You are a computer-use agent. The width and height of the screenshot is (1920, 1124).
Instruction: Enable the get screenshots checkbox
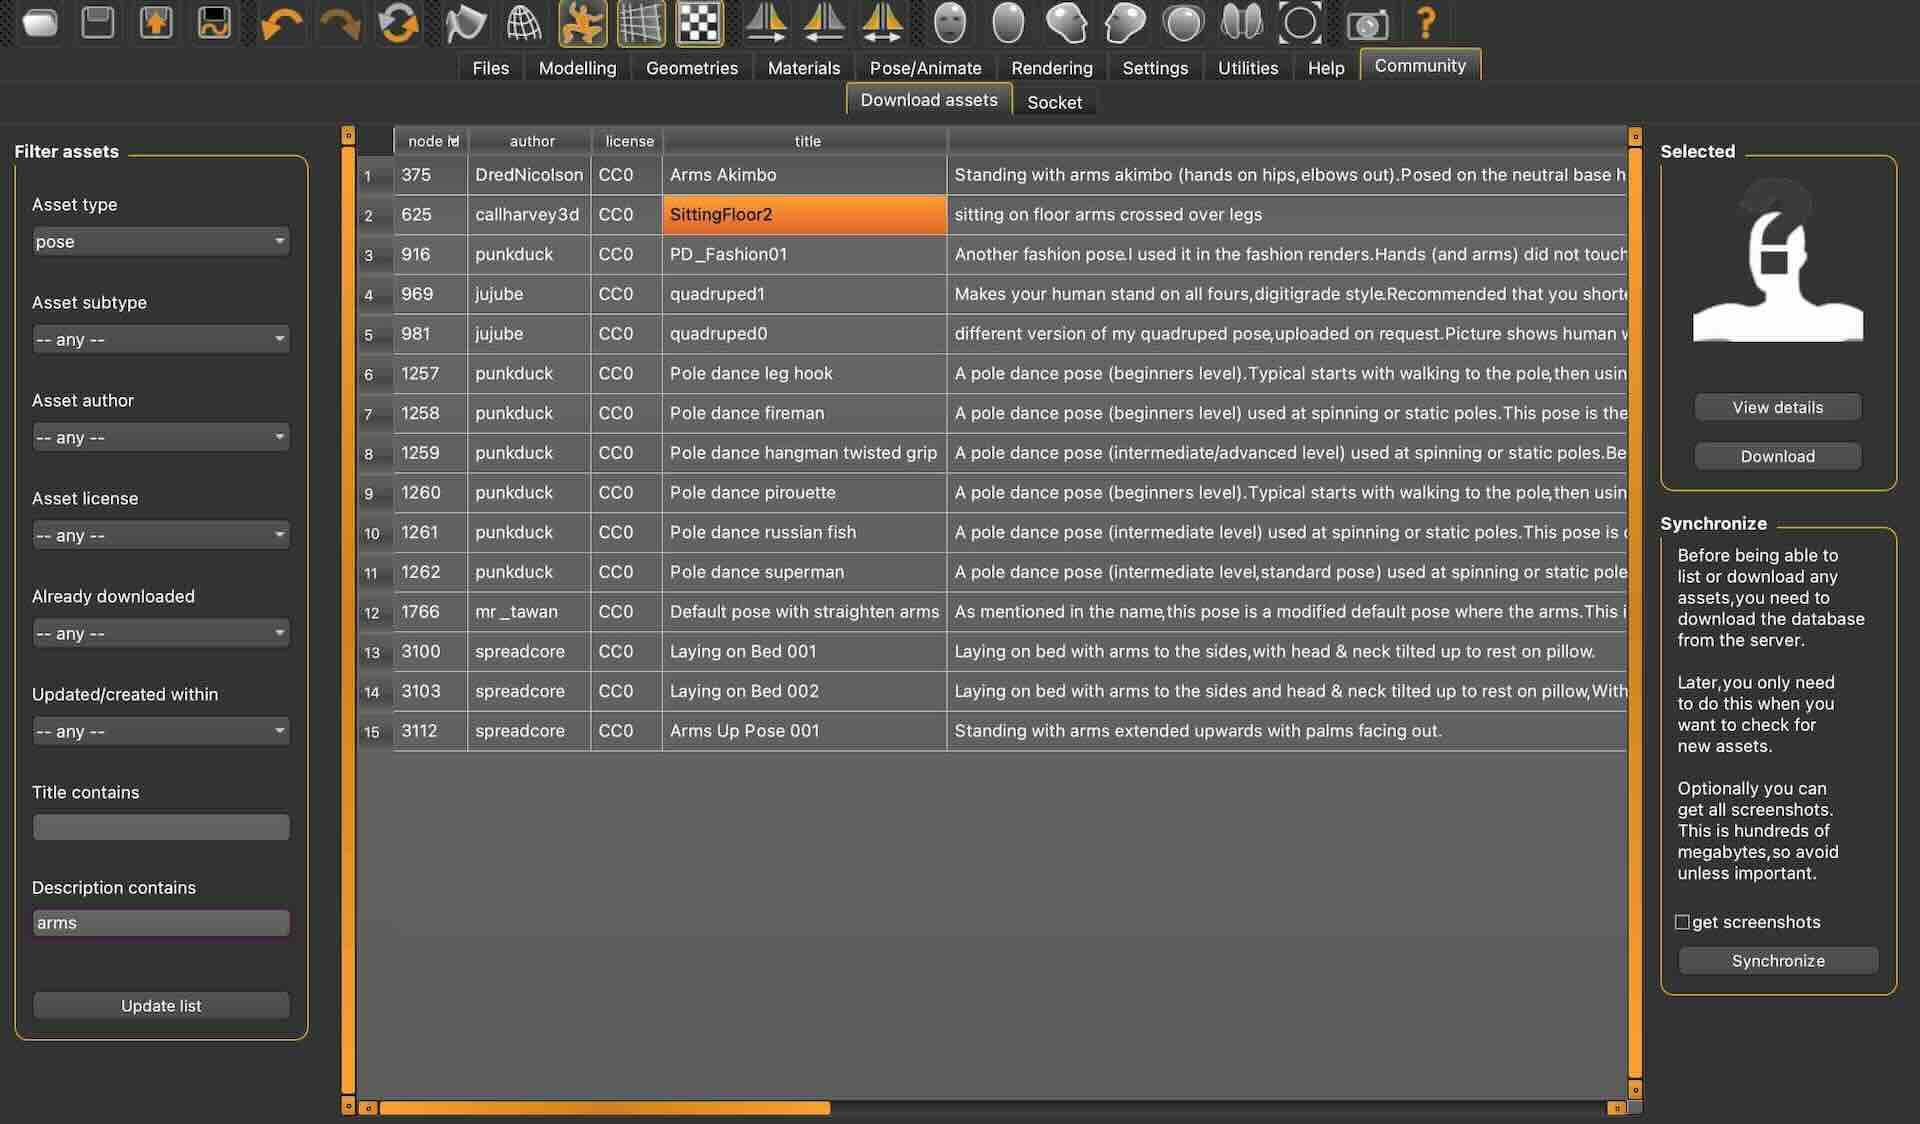1682,922
